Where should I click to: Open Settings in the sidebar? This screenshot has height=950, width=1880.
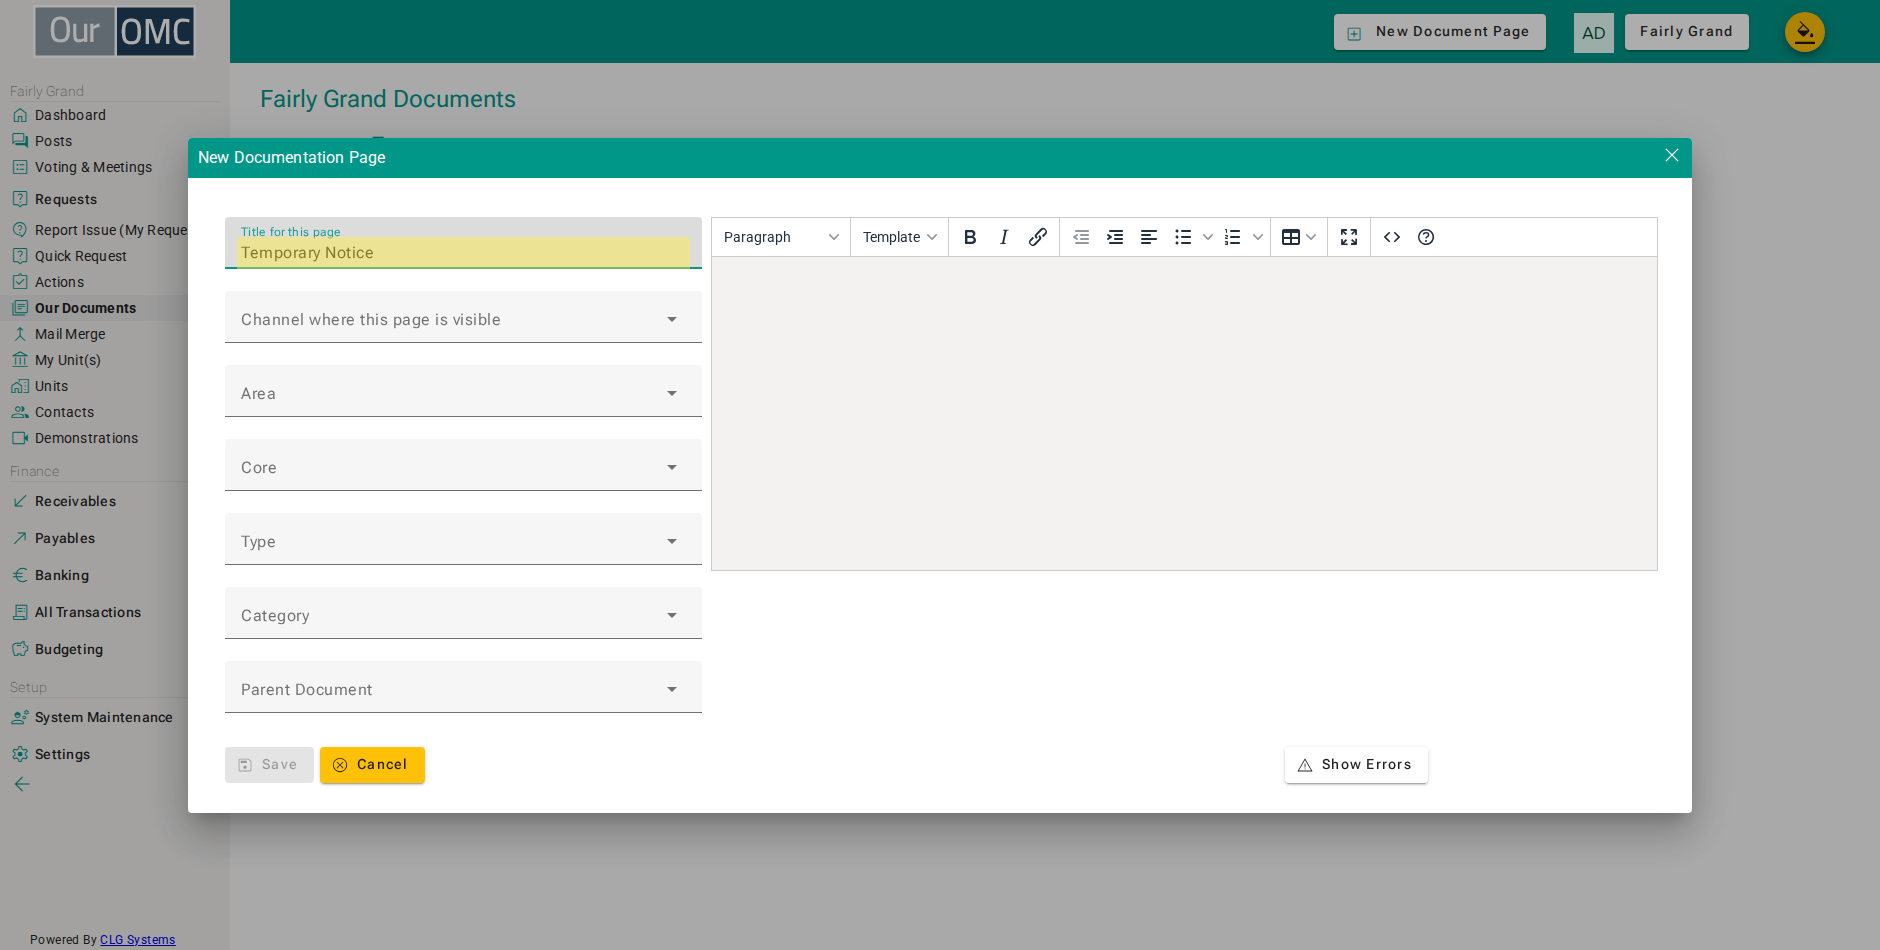[x=62, y=754]
